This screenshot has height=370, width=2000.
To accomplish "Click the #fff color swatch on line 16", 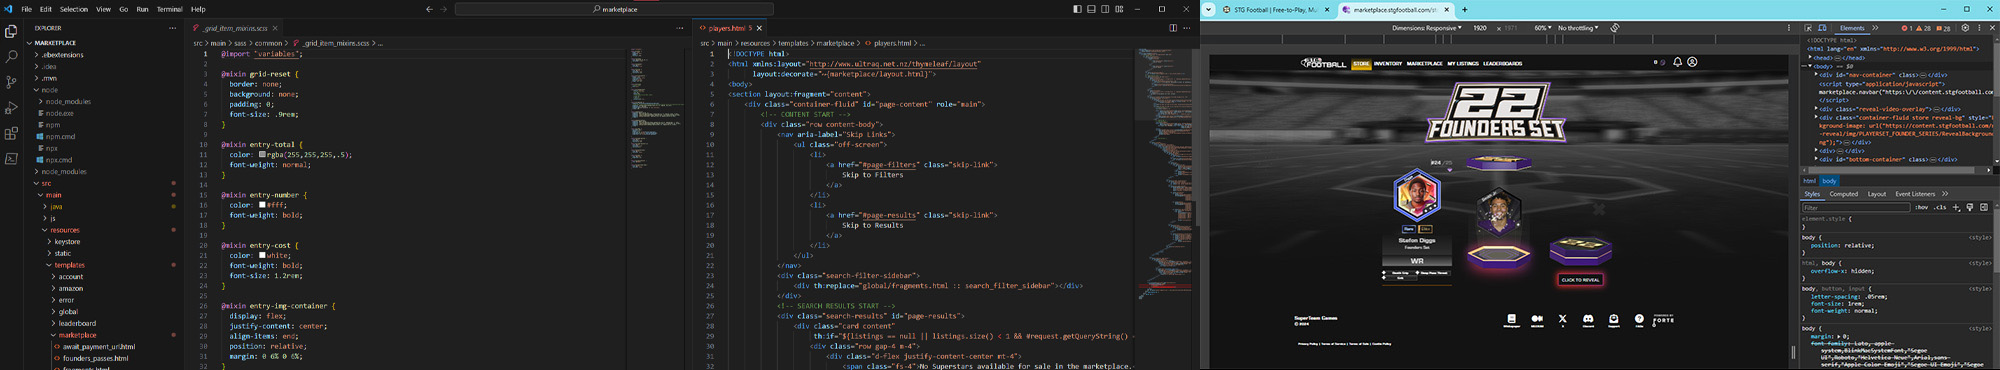I will pyautogui.click(x=262, y=205).
